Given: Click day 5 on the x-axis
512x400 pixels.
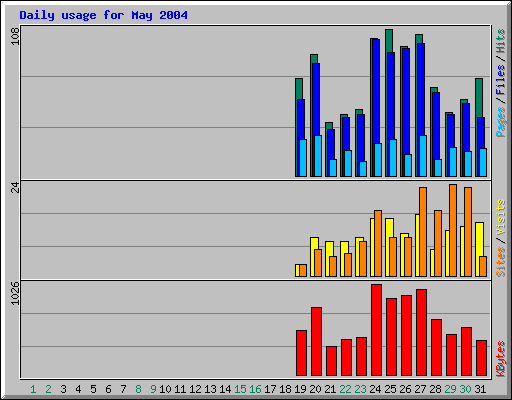Looking at the screenshot, I should (x=93, y=389).
